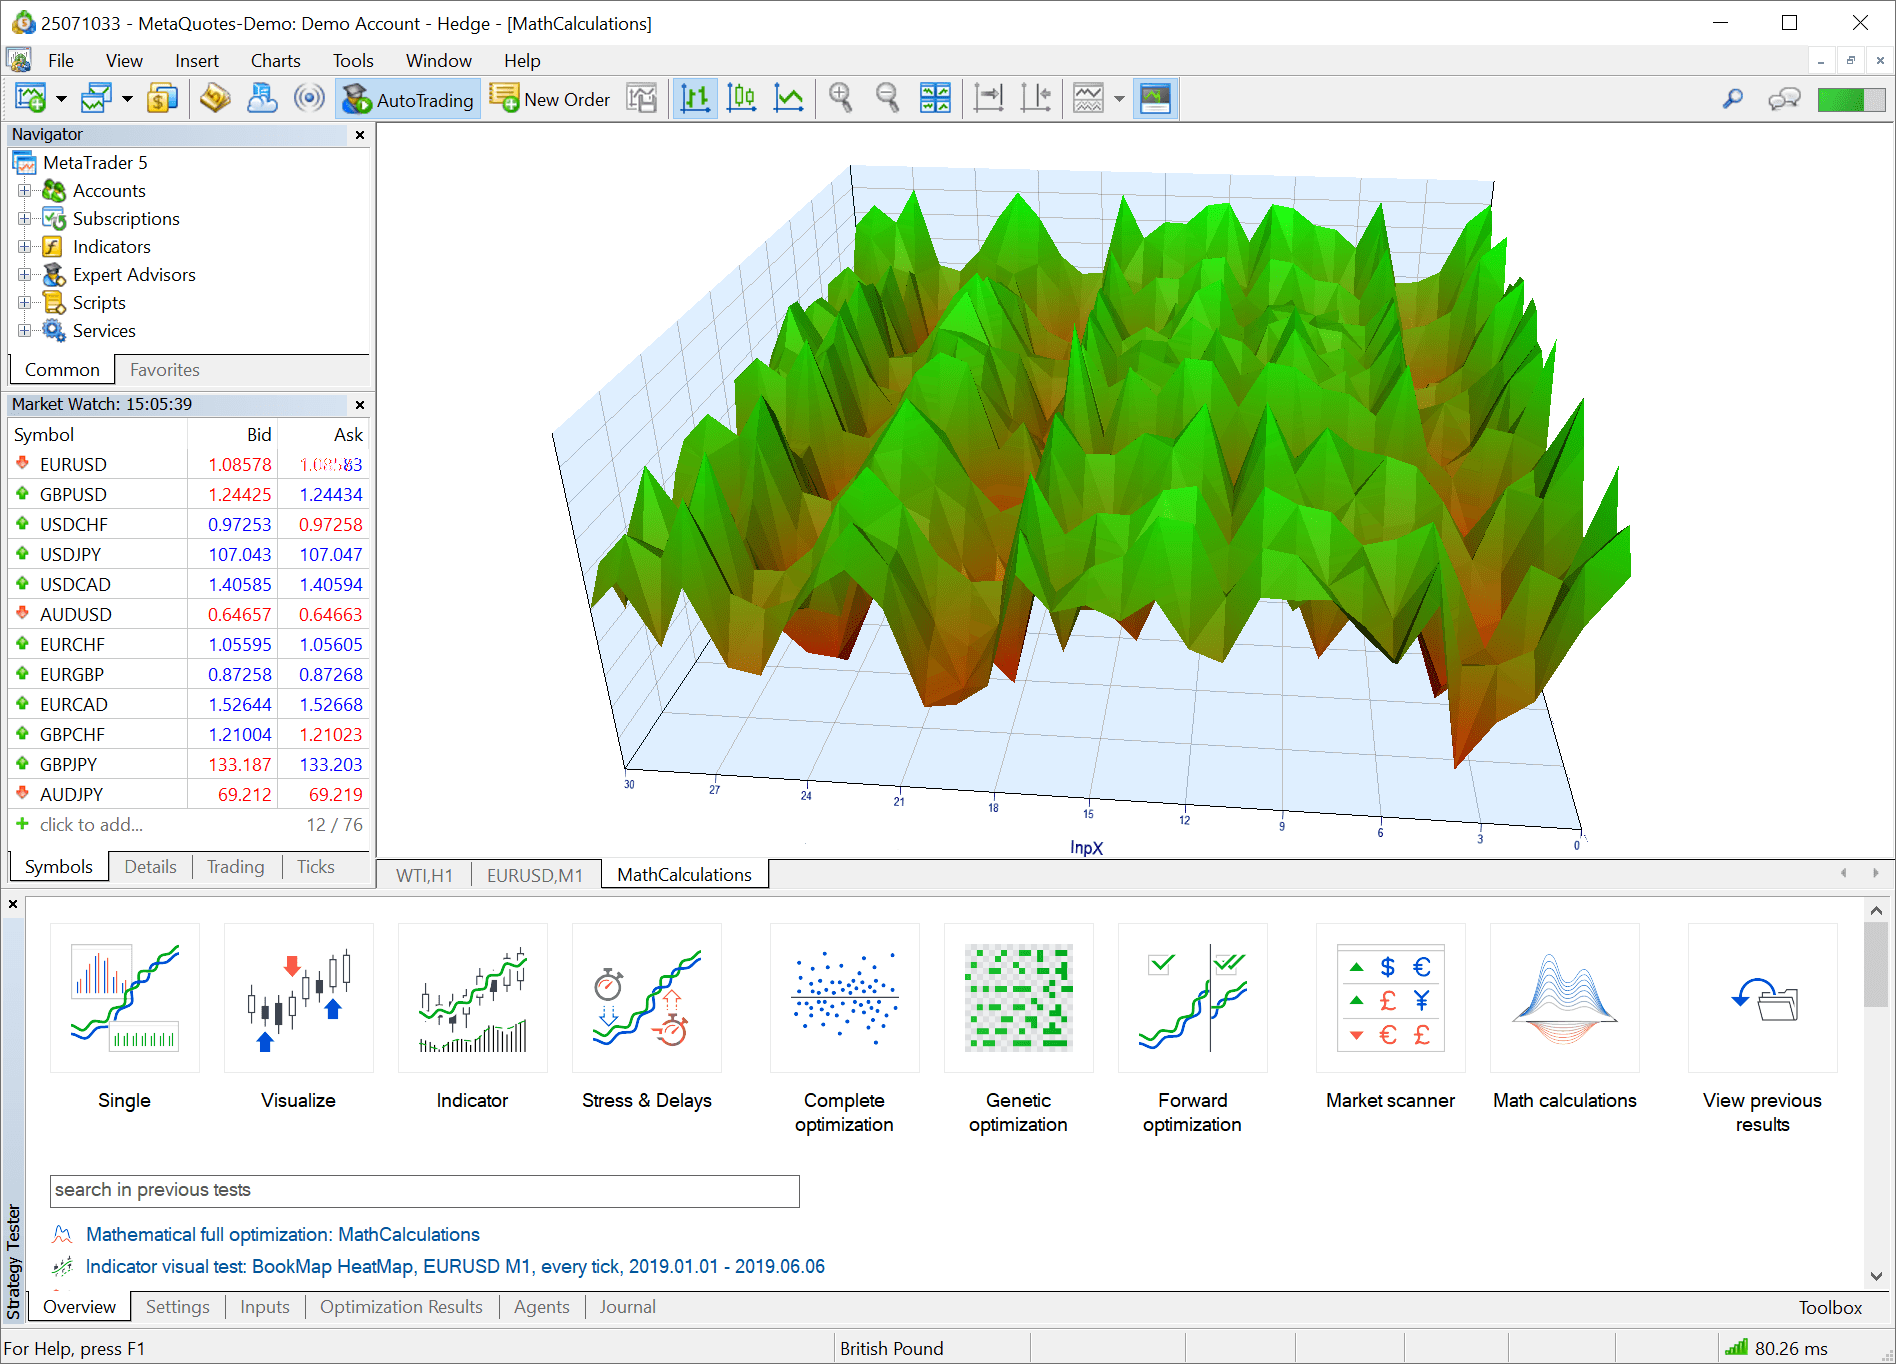Open the templates dropdown arrow

(x=1119, y=99)
